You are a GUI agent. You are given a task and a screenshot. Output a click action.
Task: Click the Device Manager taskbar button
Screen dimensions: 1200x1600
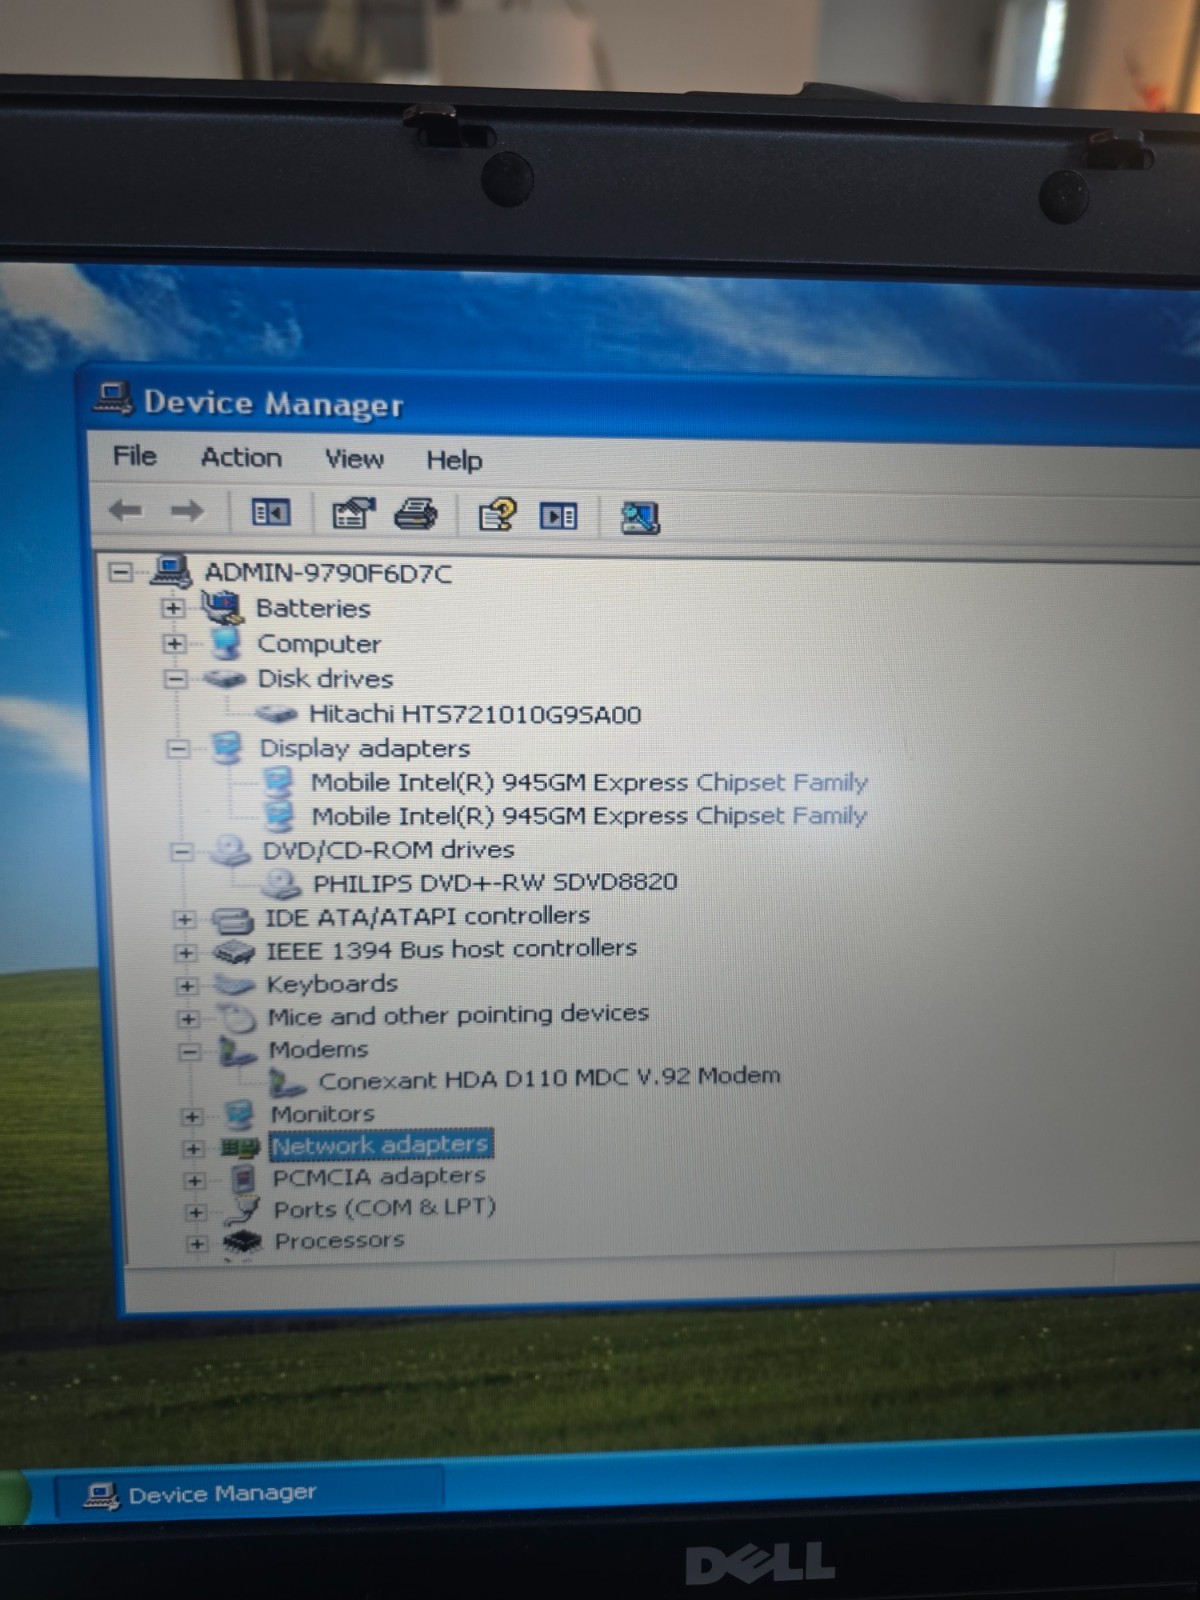250,1494
